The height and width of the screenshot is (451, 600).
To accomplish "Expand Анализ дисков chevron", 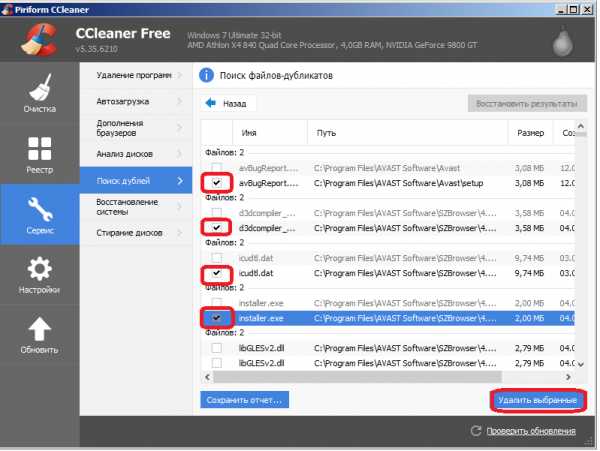I will click(180, 154).
